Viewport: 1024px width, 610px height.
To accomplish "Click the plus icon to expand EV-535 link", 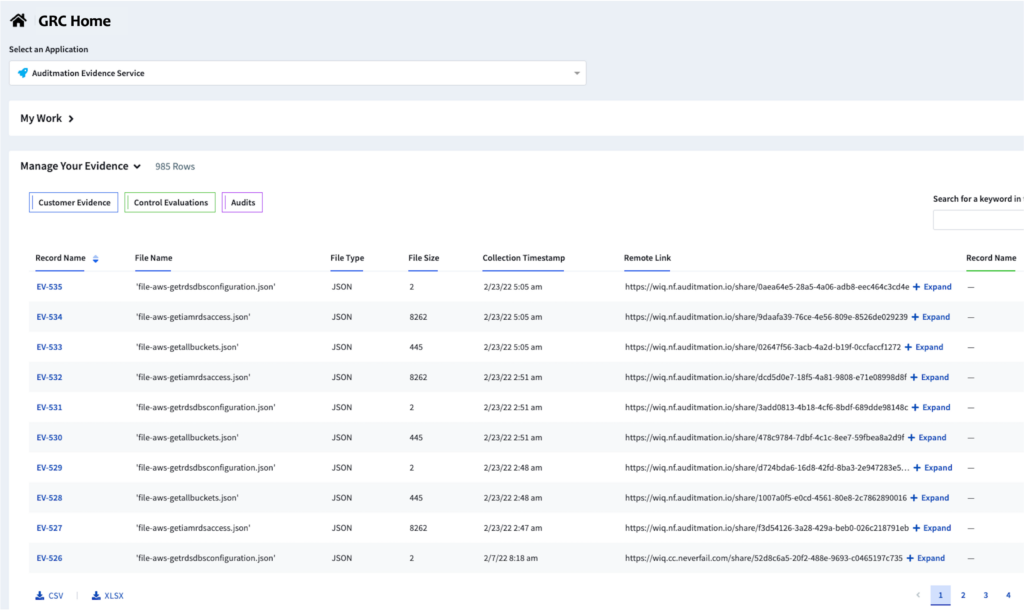I will [x=915, y=287].
